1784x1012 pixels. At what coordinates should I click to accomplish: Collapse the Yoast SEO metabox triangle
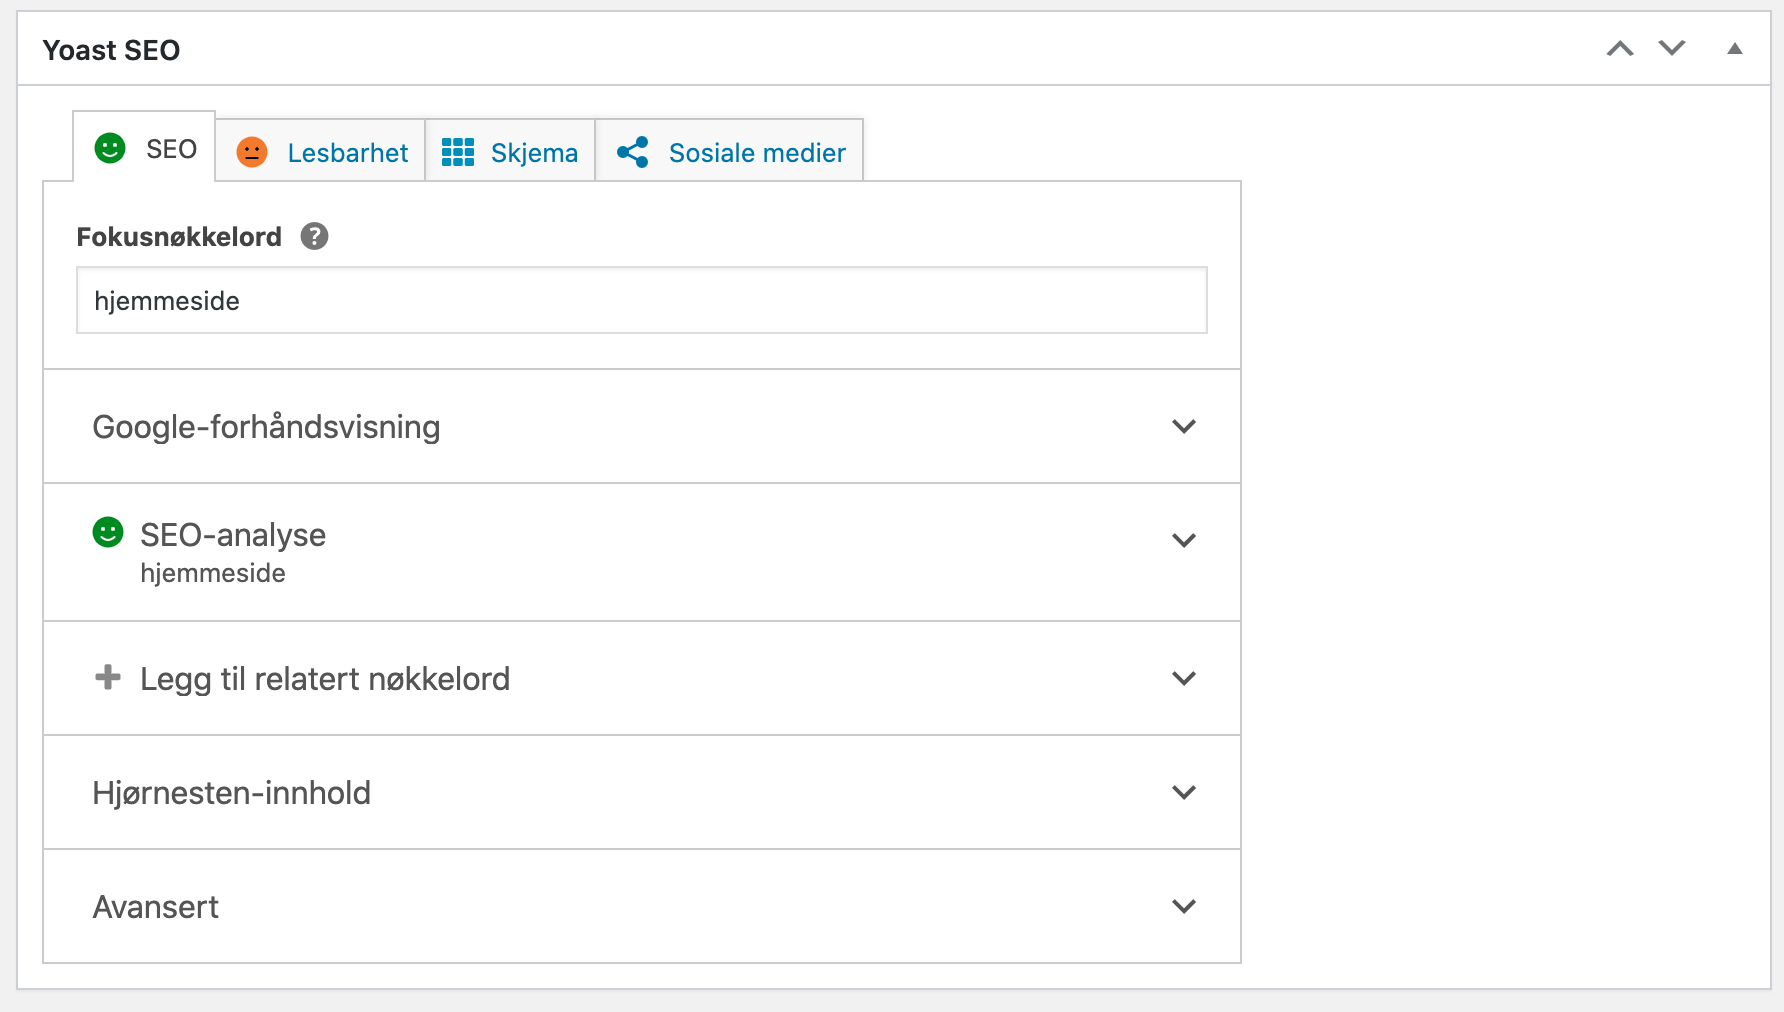click(1735, 49)
